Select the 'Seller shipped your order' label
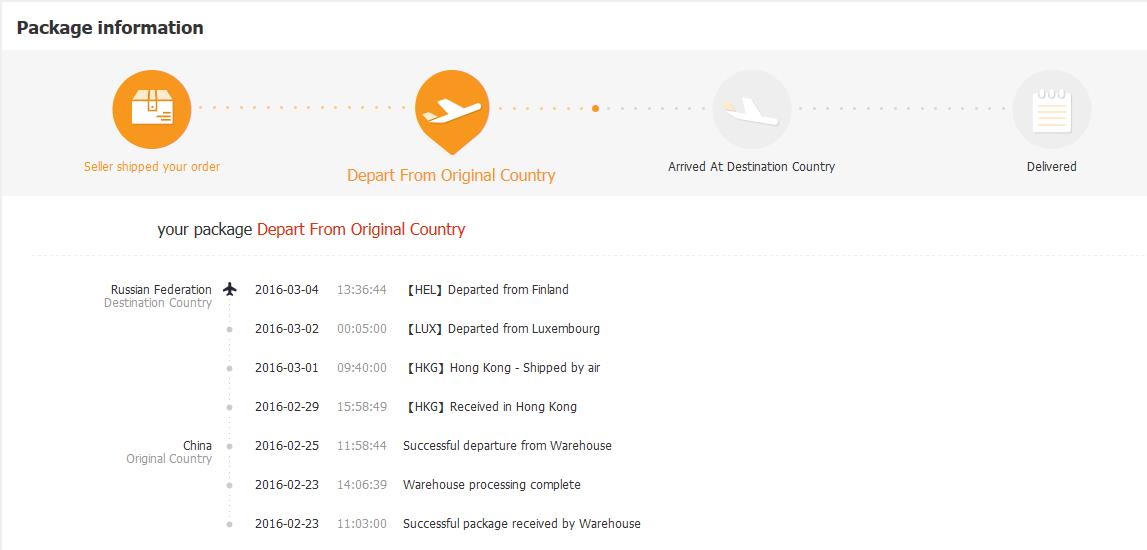Screen dimensions: 1147x550 [152, 167]
